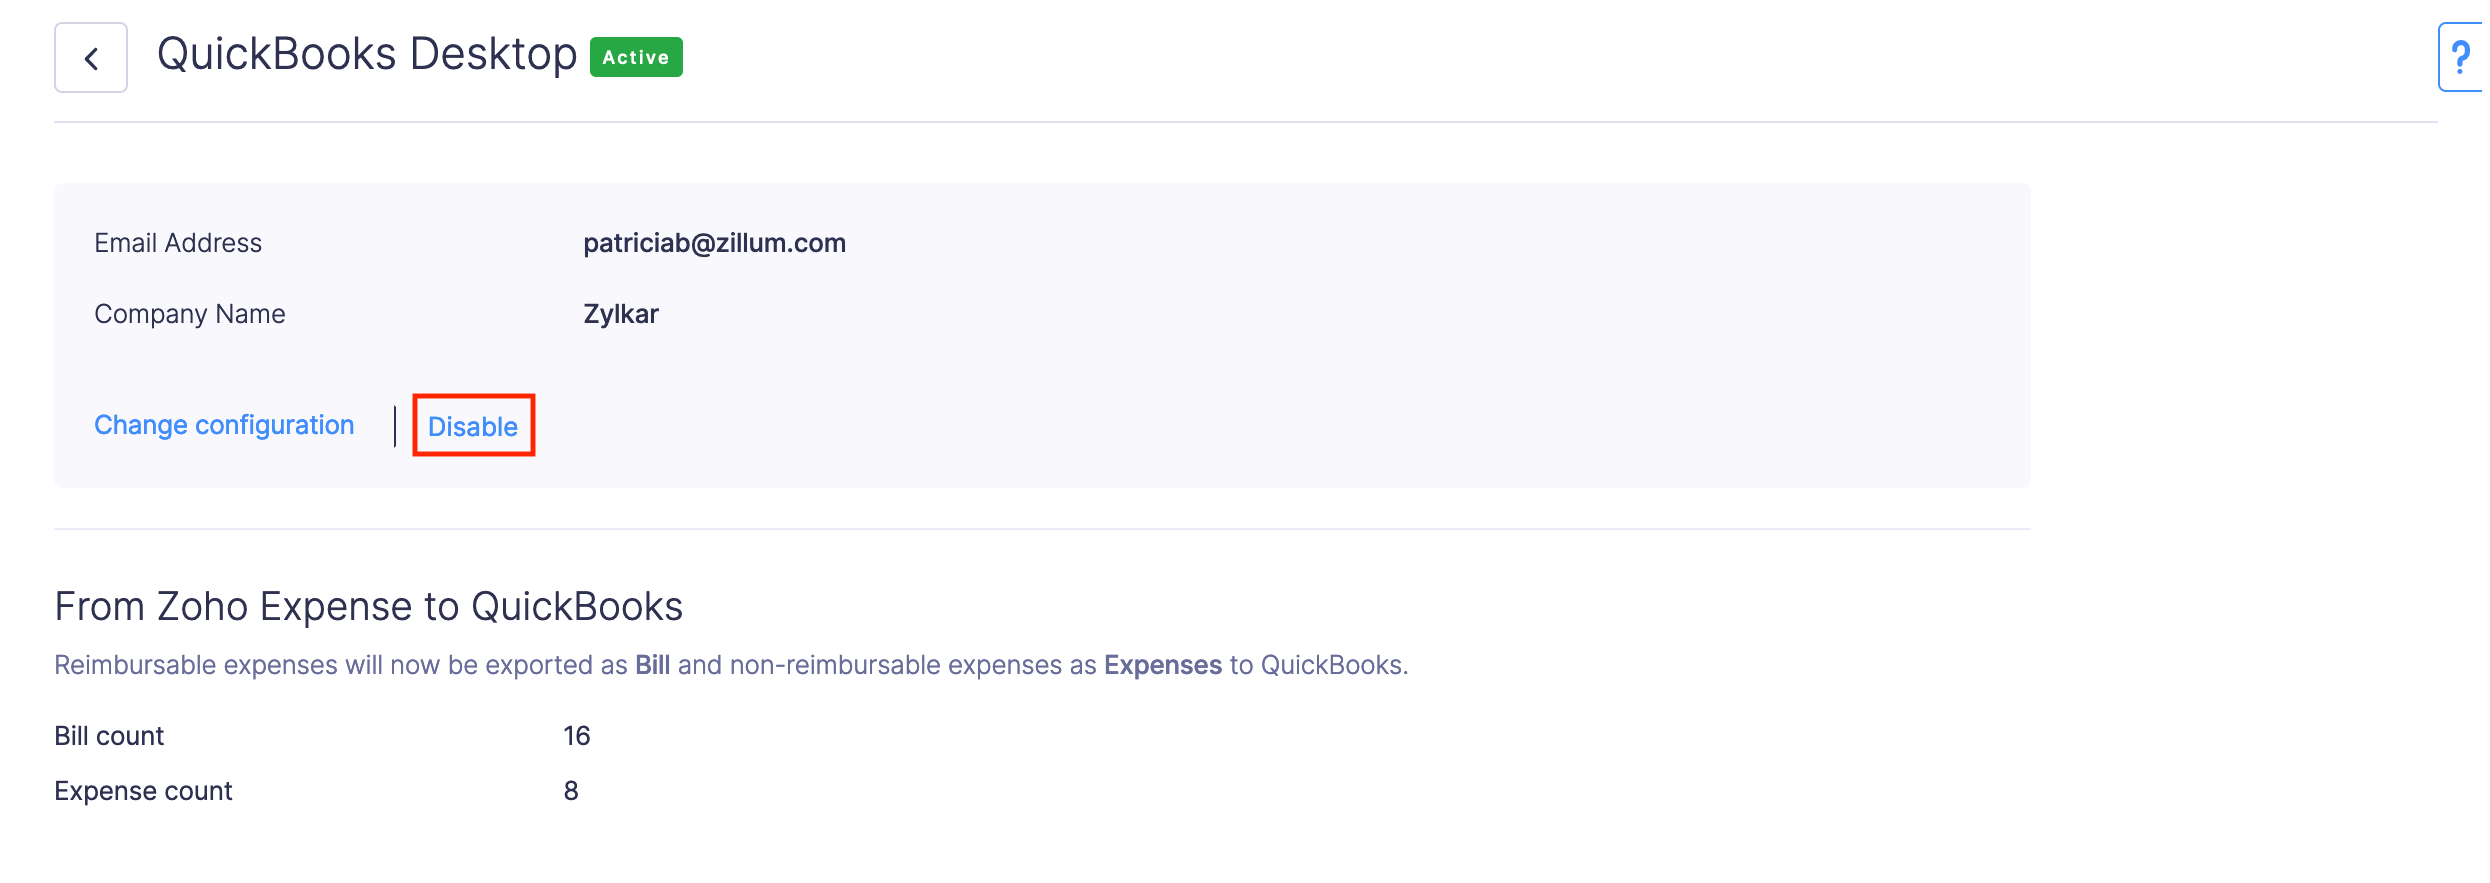
Task: Click the bold word Expenses in the description
Action: pyautogui.click(x=1162, y=665)
